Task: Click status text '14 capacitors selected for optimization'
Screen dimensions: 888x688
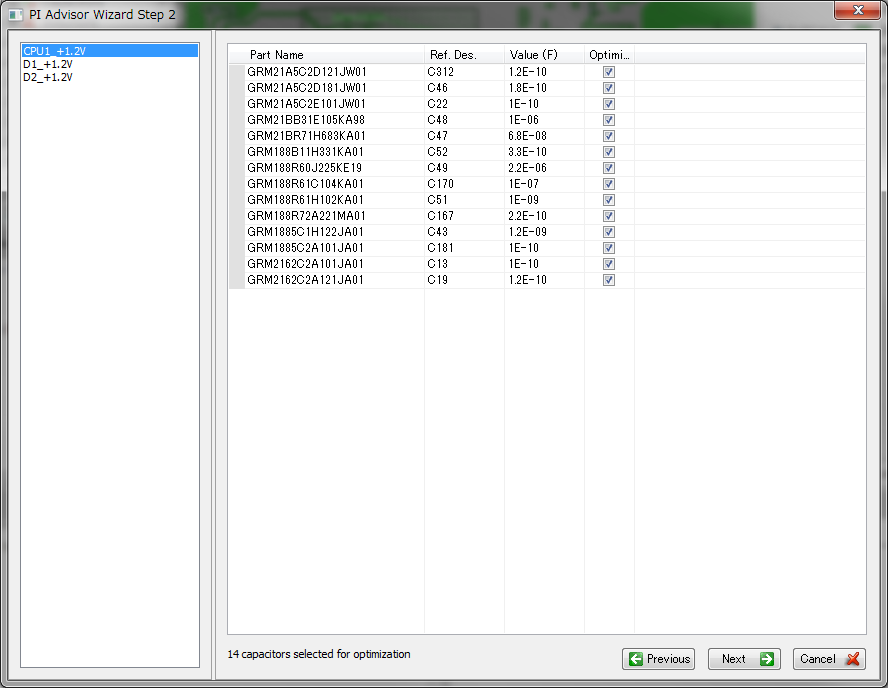Action: tap(319, 655)
